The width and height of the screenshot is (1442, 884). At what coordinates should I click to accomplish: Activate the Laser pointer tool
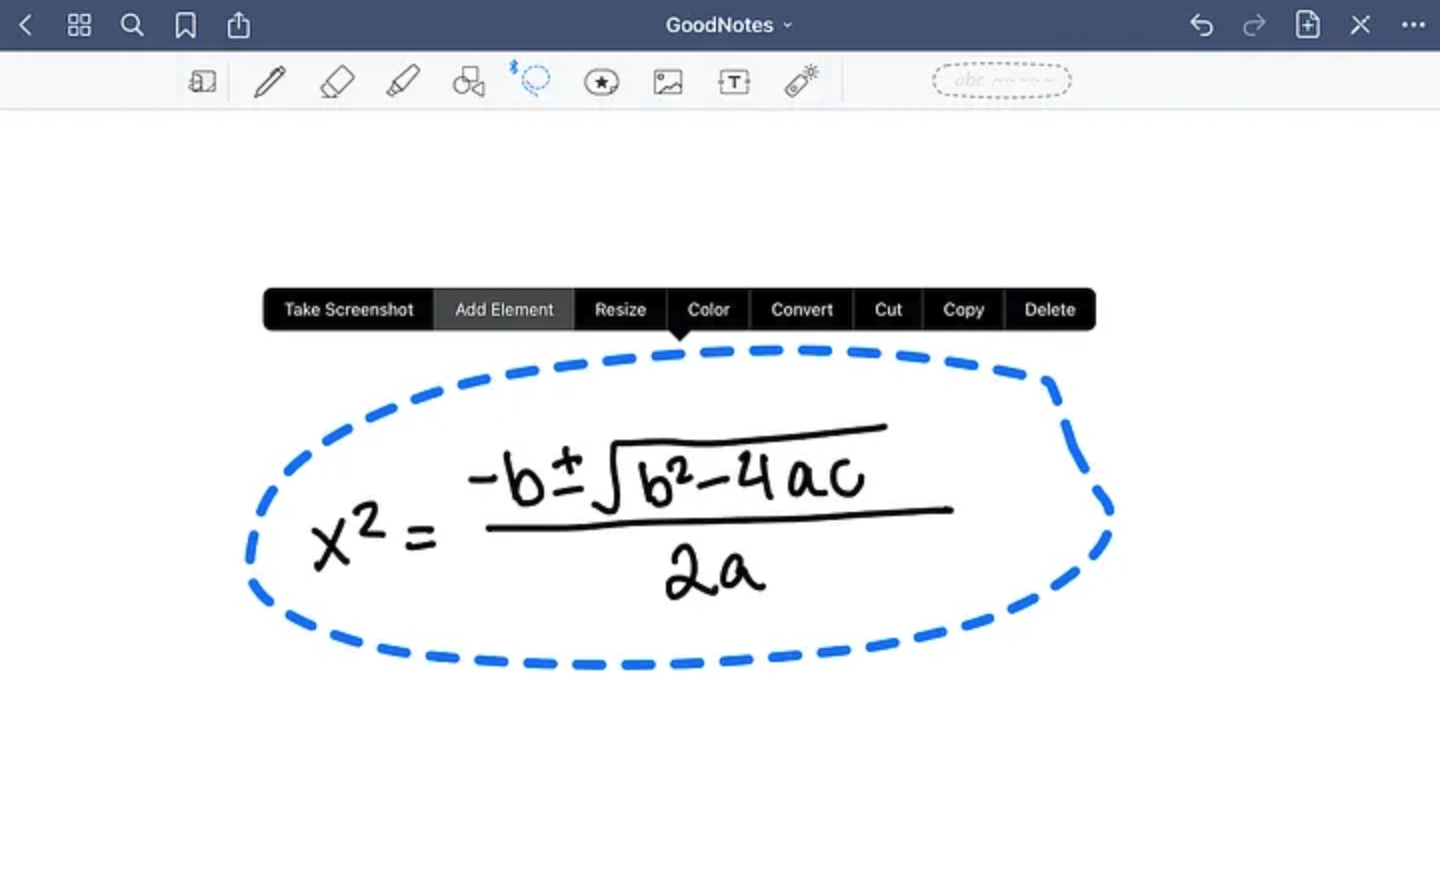click(801, 81)
